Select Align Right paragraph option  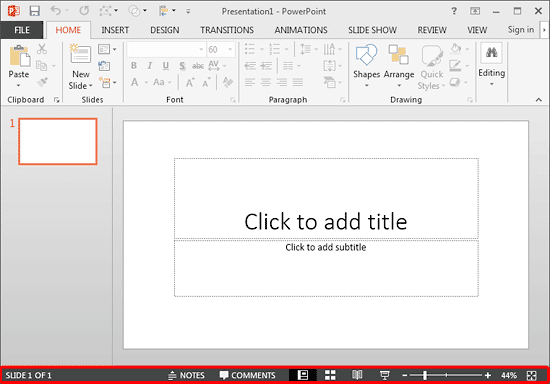pos(282,82)
